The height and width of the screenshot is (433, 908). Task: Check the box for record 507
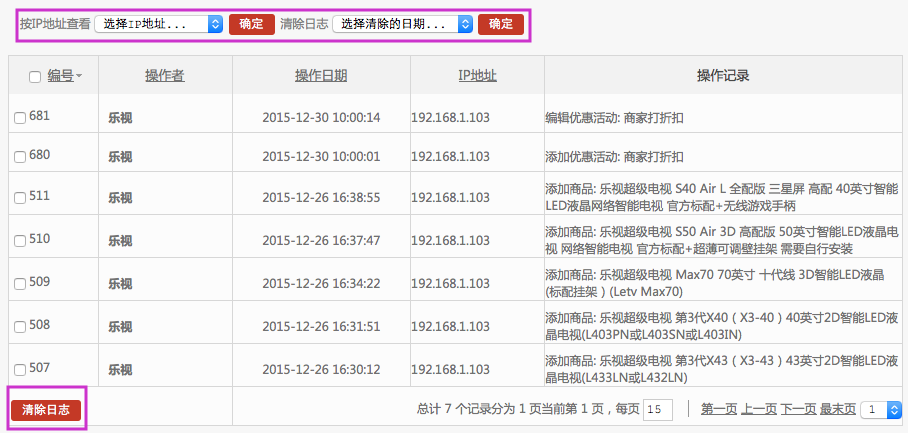point(20,370)
